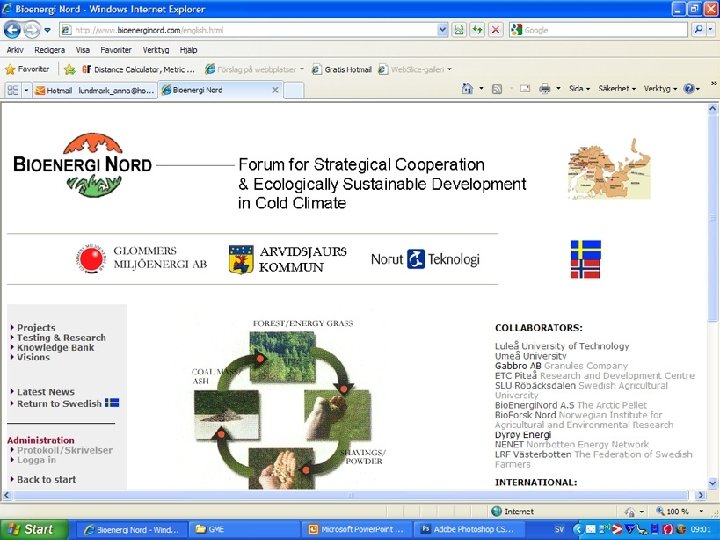Click the Google search box
Viewport: 720px width, 540px height.
(x=598, y=30)
